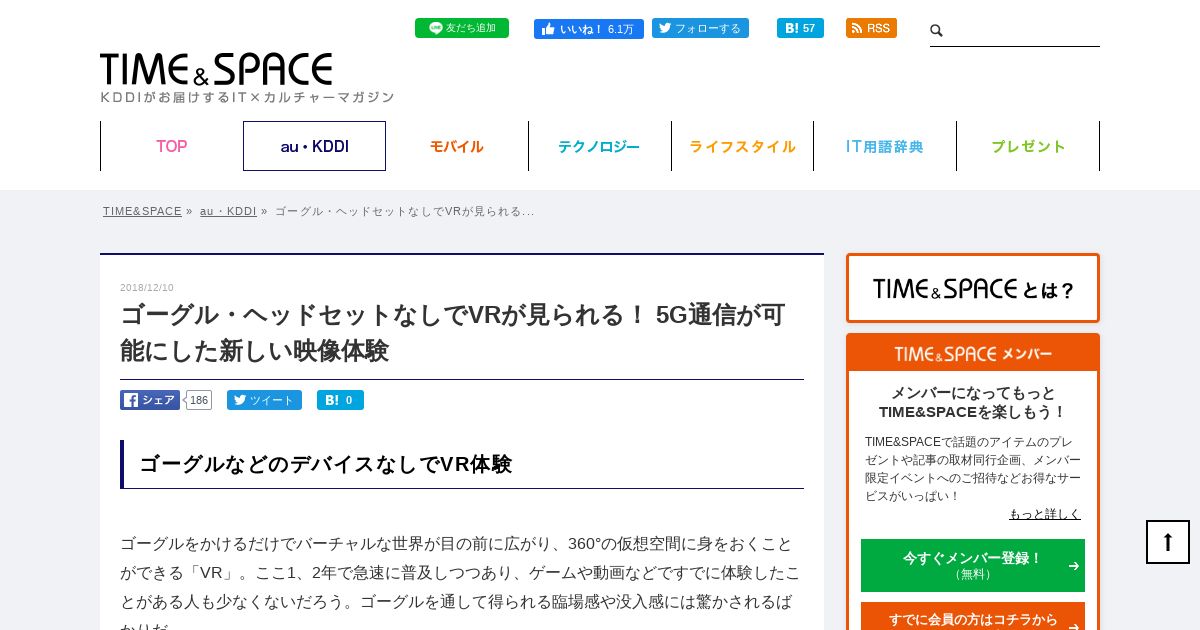1200x630 pixels.
Task: Share article with Facebook シェア button
Action: pyautogui.click(x=150, y=400)
